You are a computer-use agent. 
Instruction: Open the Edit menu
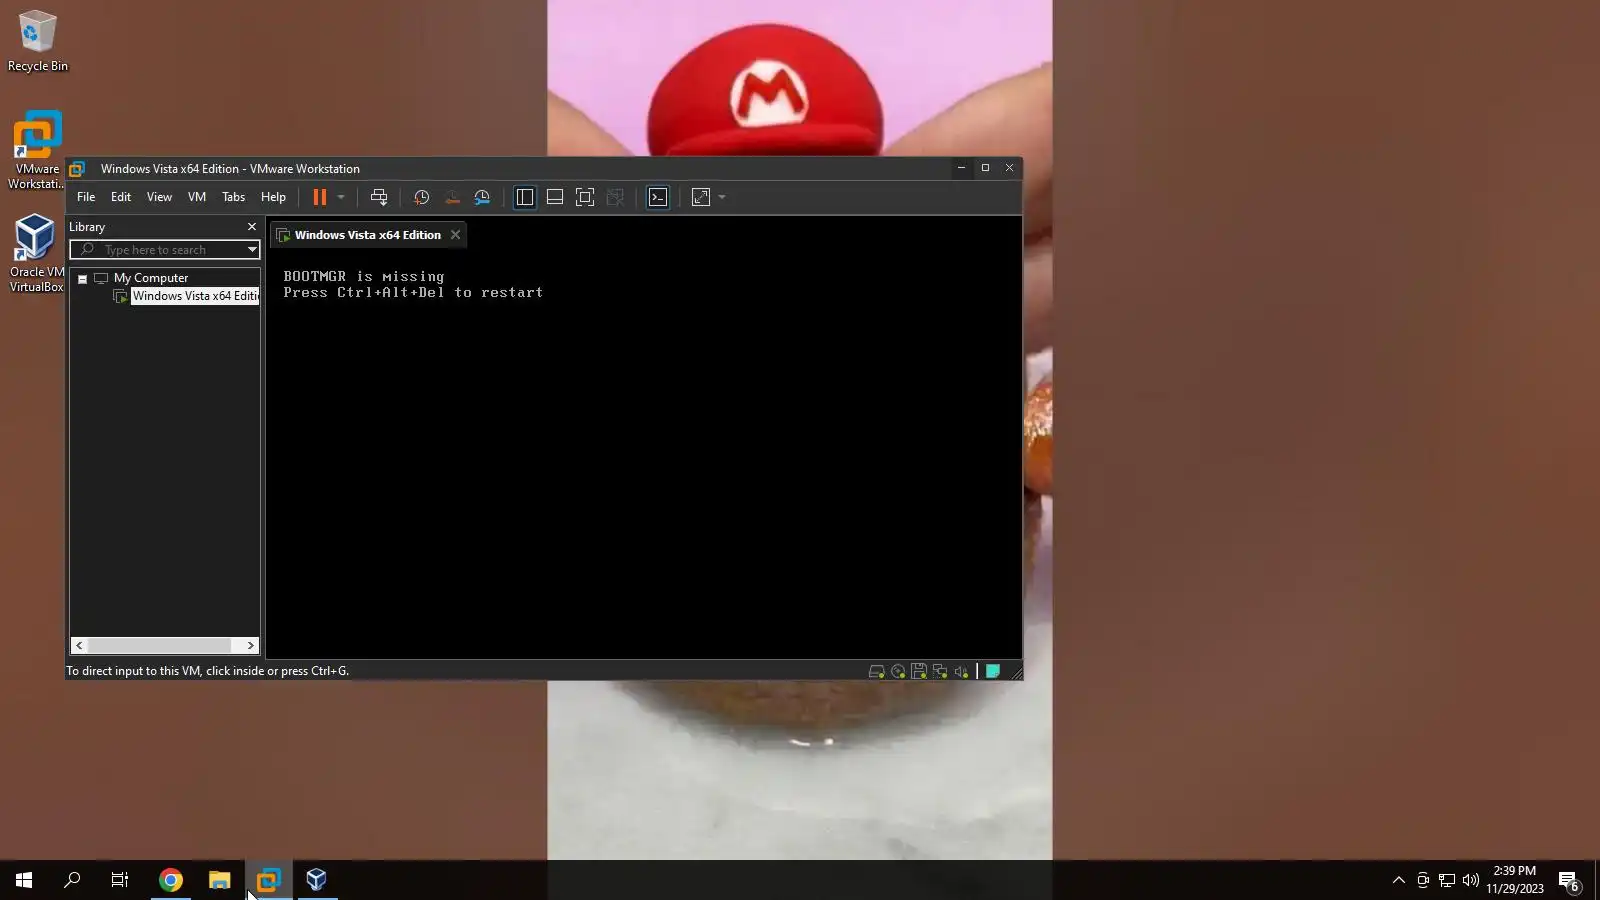click(x=121, y=197)
